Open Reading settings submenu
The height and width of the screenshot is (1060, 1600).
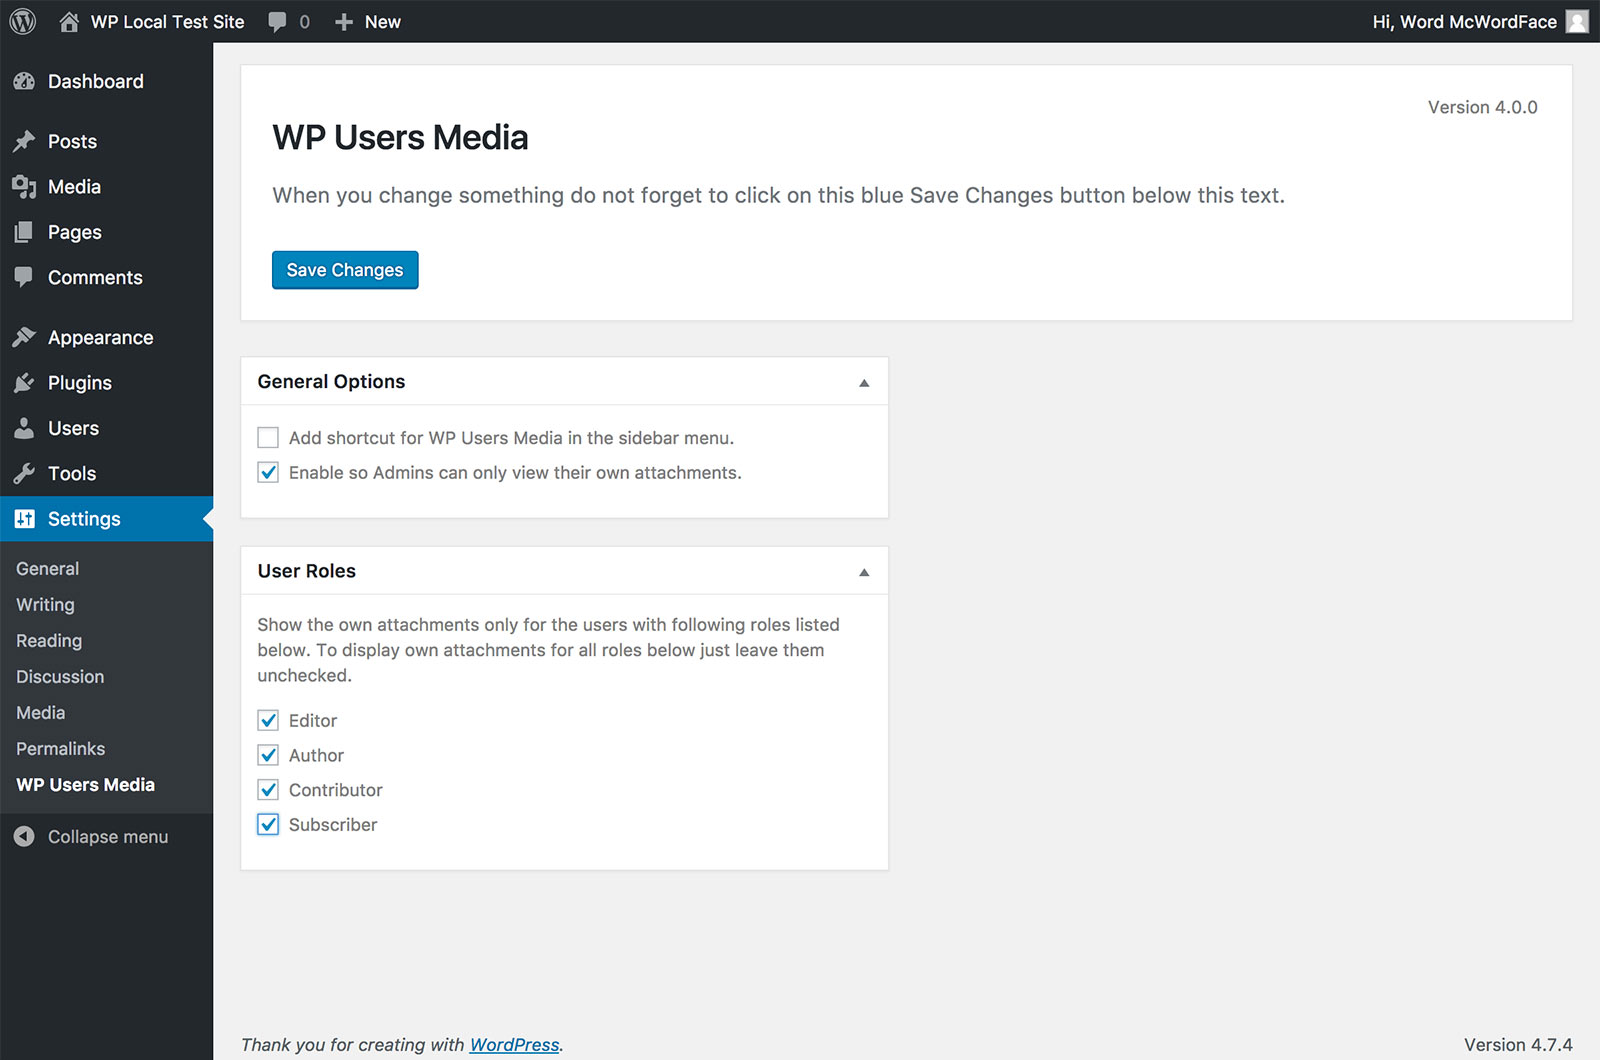[49, 641]
